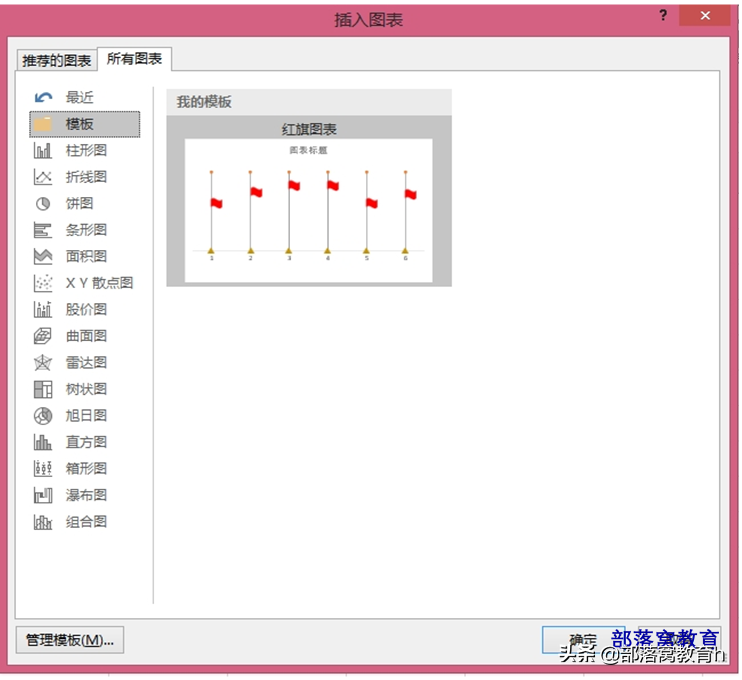Click the 股价图 text label

tap(86, 309)
